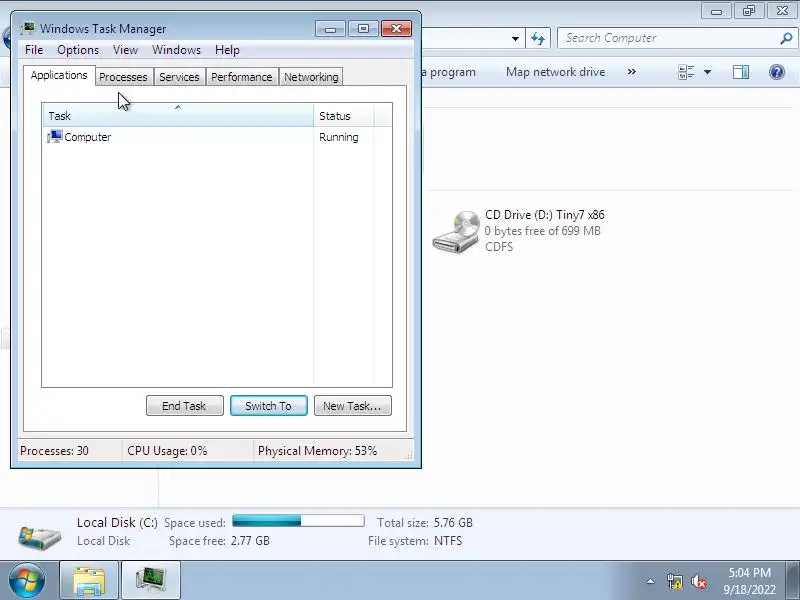Click the Change your view icon
800x600 pixels.
[x=686, y=72]
